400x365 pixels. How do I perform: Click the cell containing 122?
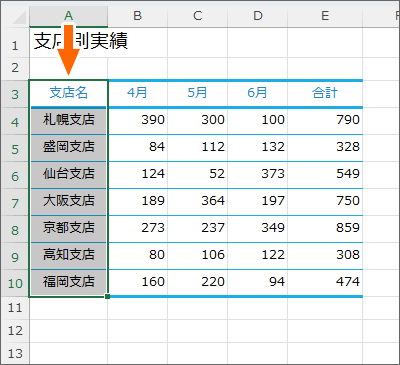(258, 256)
